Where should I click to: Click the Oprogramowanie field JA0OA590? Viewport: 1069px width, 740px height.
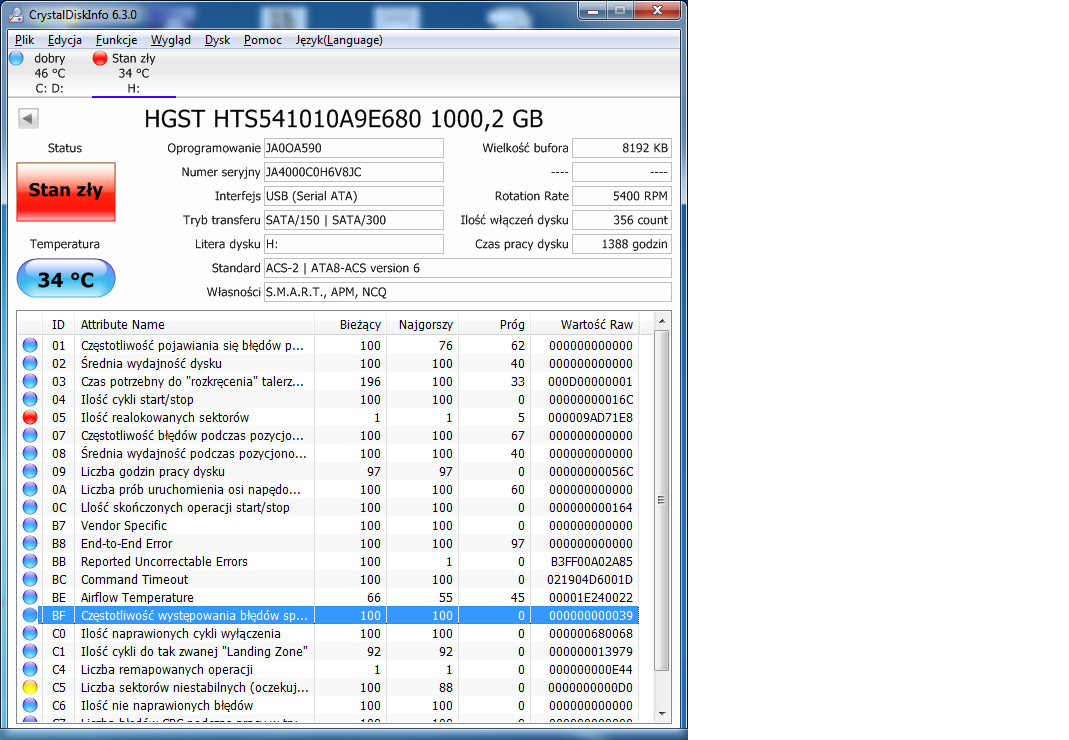point(354,148)
